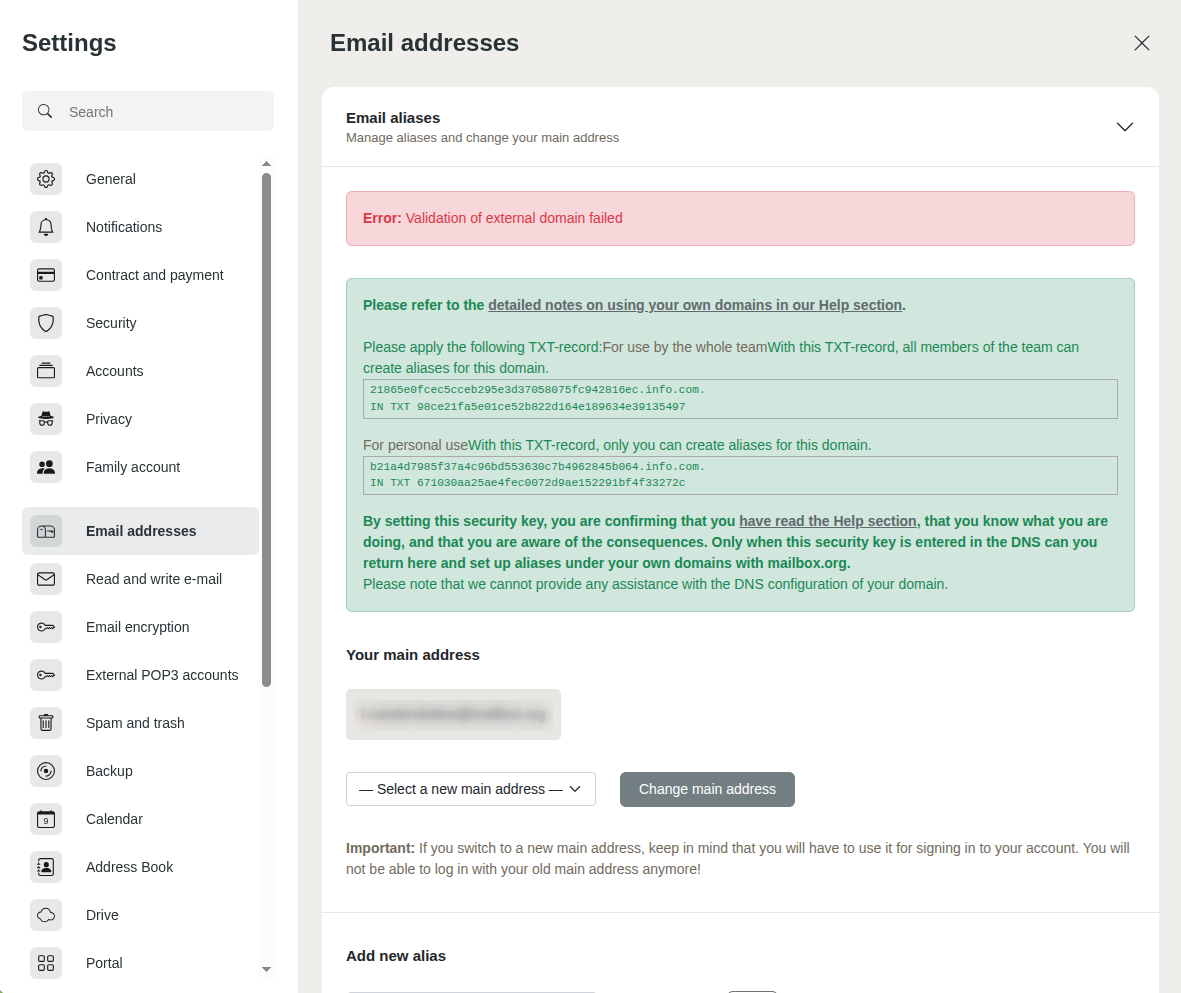Open Contract and payment via the card icon
1181x993 pixels.
[x=46, y=275]
